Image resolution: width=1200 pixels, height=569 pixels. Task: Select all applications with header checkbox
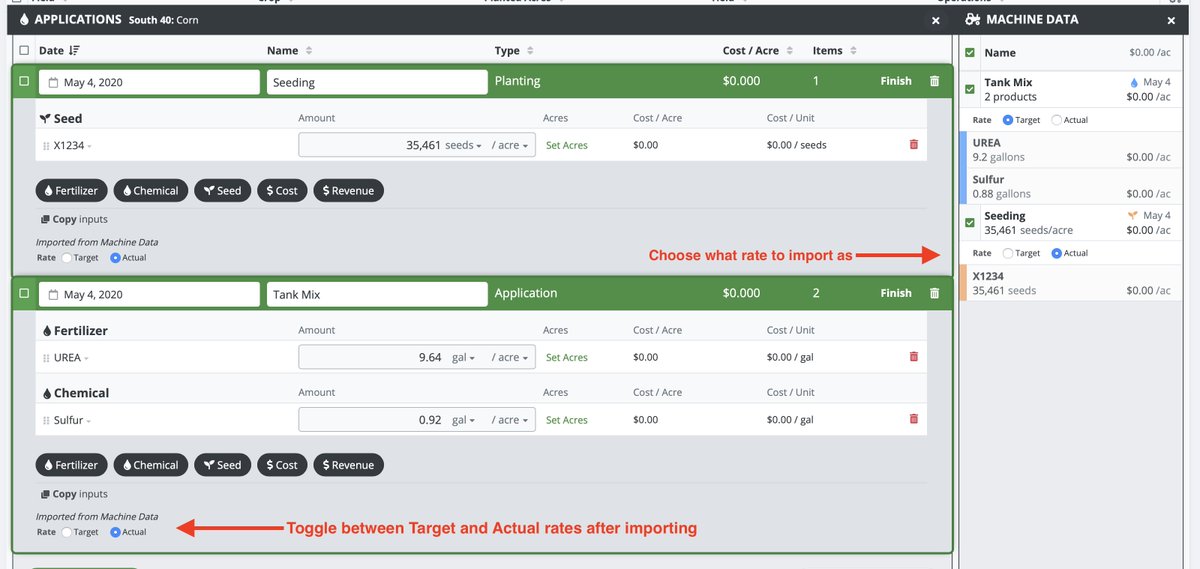coord(24,50)
